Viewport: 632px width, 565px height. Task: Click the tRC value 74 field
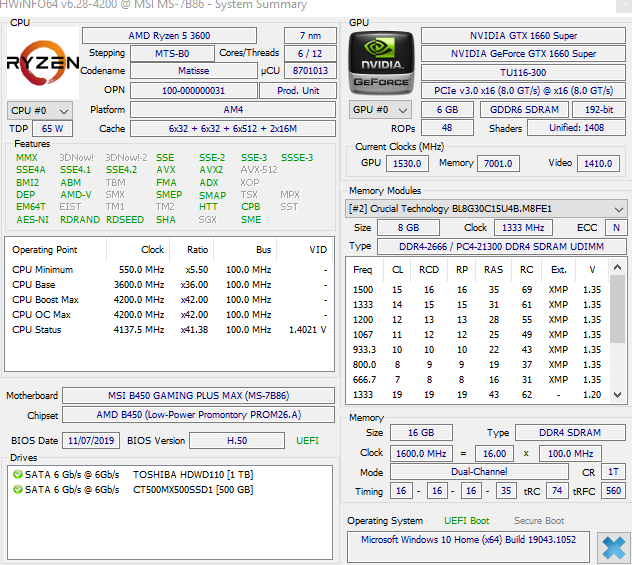coord(557,491)
